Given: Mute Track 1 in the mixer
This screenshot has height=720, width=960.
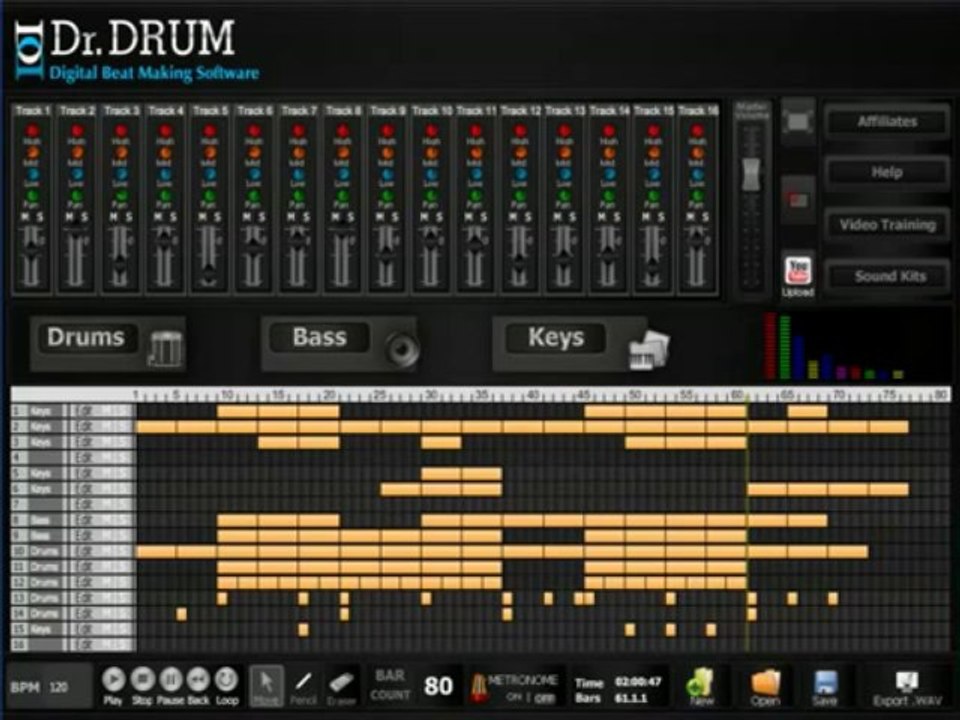Looking at the screenshot, I should click(25, 217).
